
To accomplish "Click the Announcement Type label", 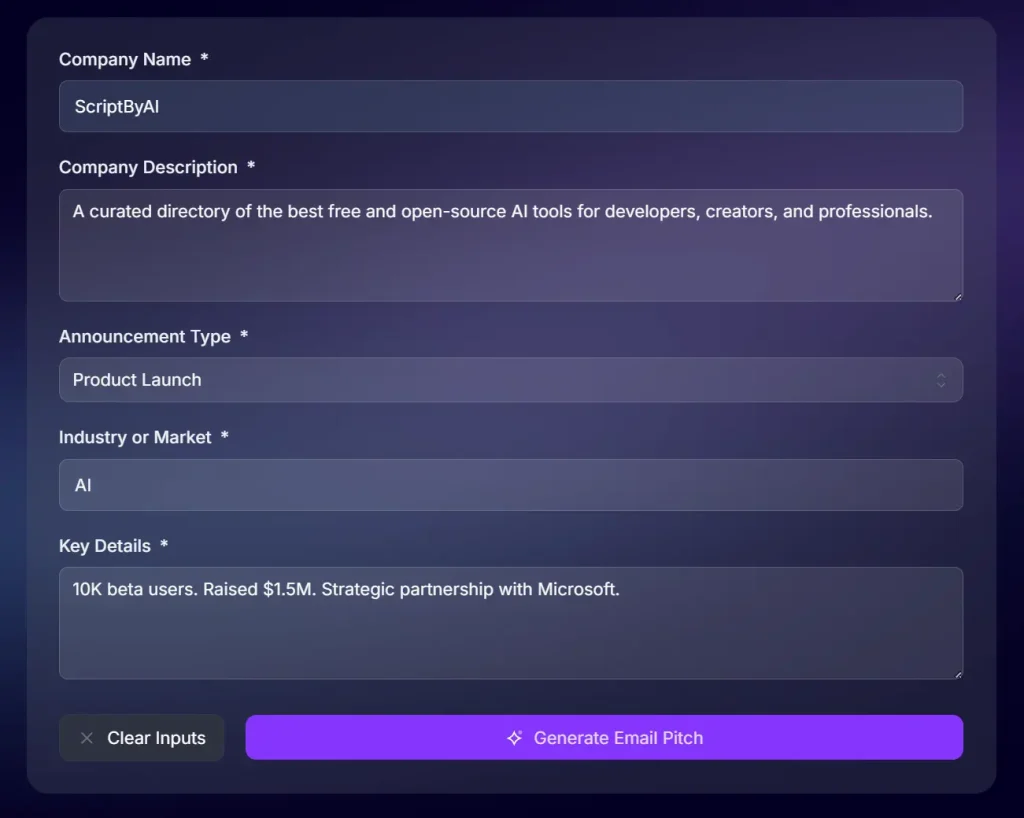I will (145, 337).
